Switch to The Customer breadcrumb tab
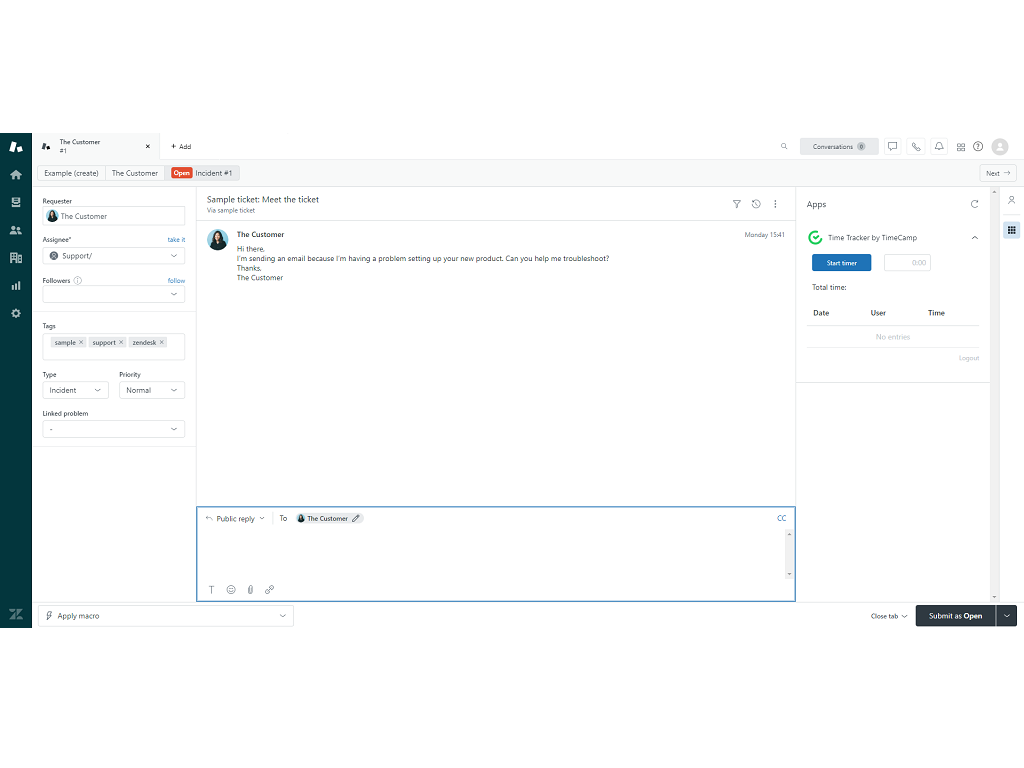 [x=135, y=173]
